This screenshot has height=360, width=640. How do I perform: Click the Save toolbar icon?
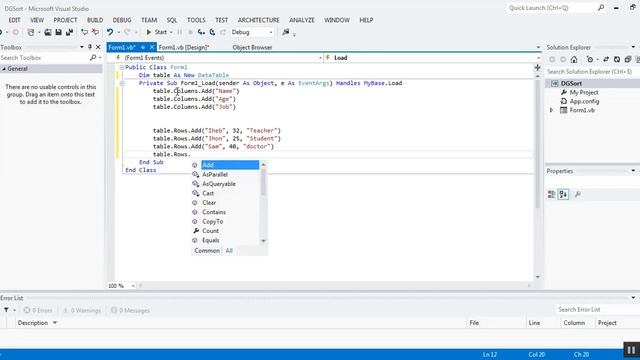[x=59, y=32]
